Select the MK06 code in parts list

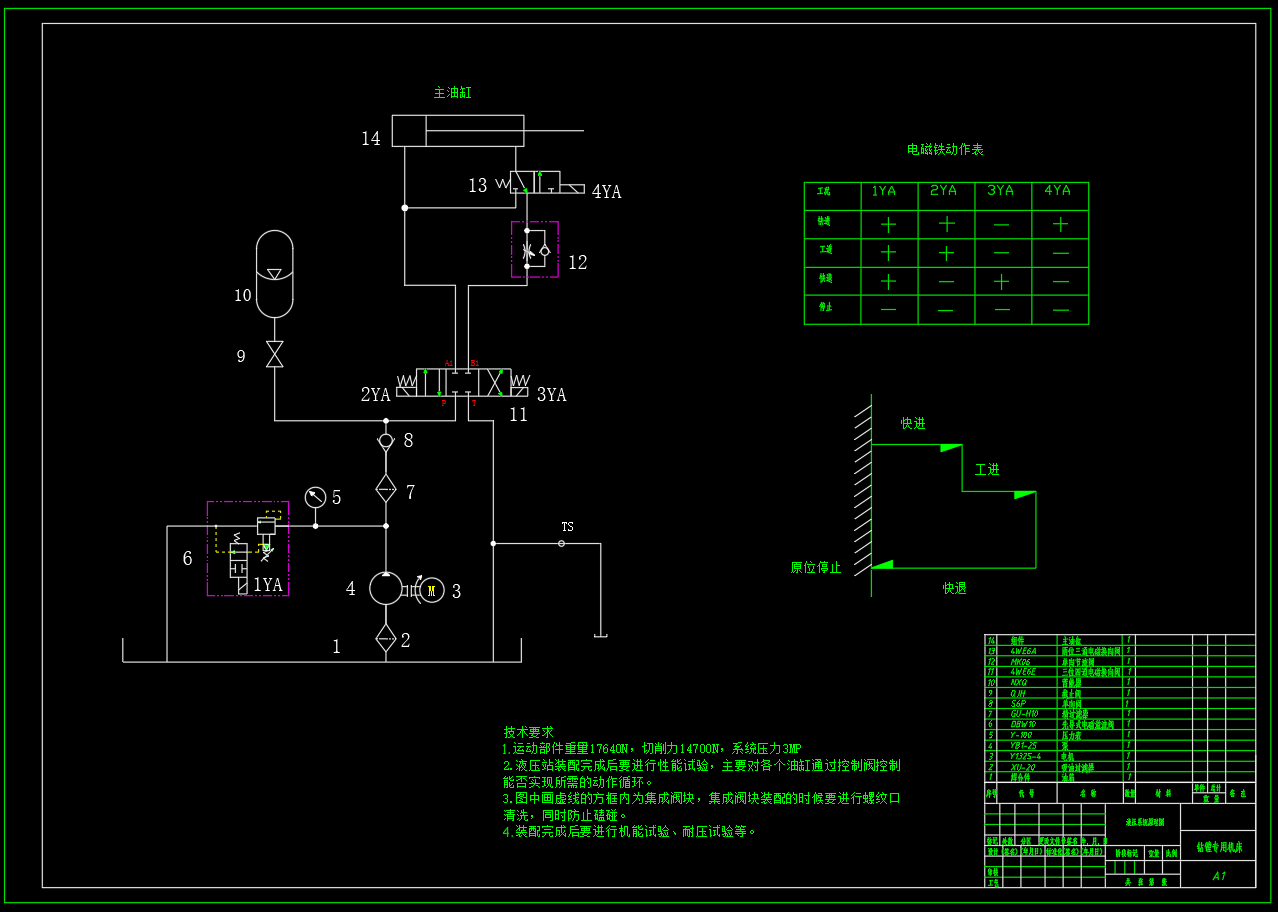tap(1019, 661)
